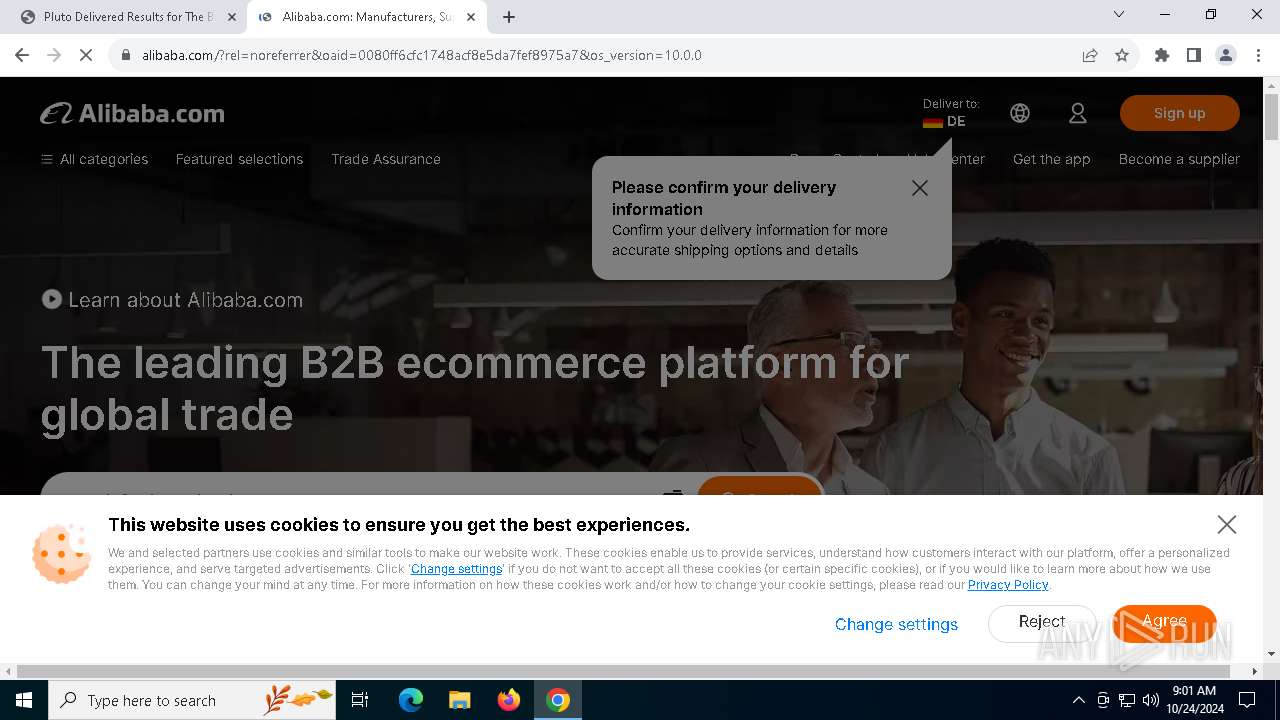
Task: Open the Chrome profile avatar
Action: (x=1226, y=55)
